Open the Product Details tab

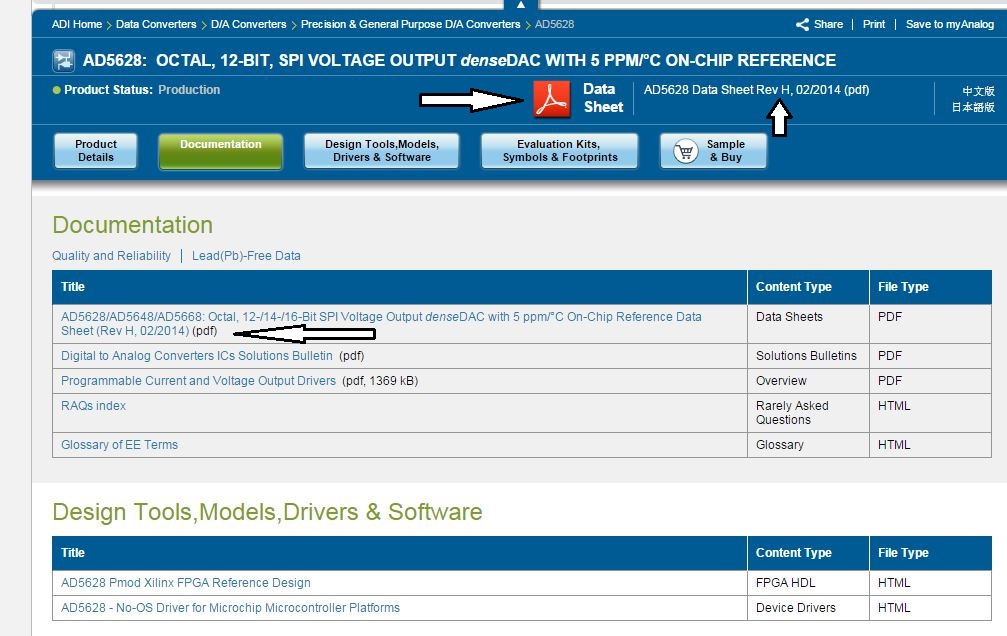pos(96,151)
